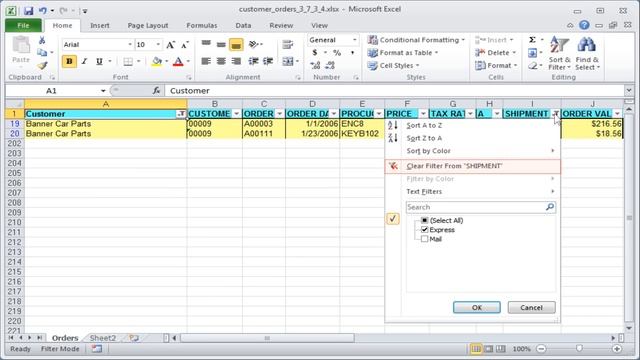The image size is (640, 360).
Task: Open the General number format dropdown
Action: pyautogui.click(x=354, y=40)
